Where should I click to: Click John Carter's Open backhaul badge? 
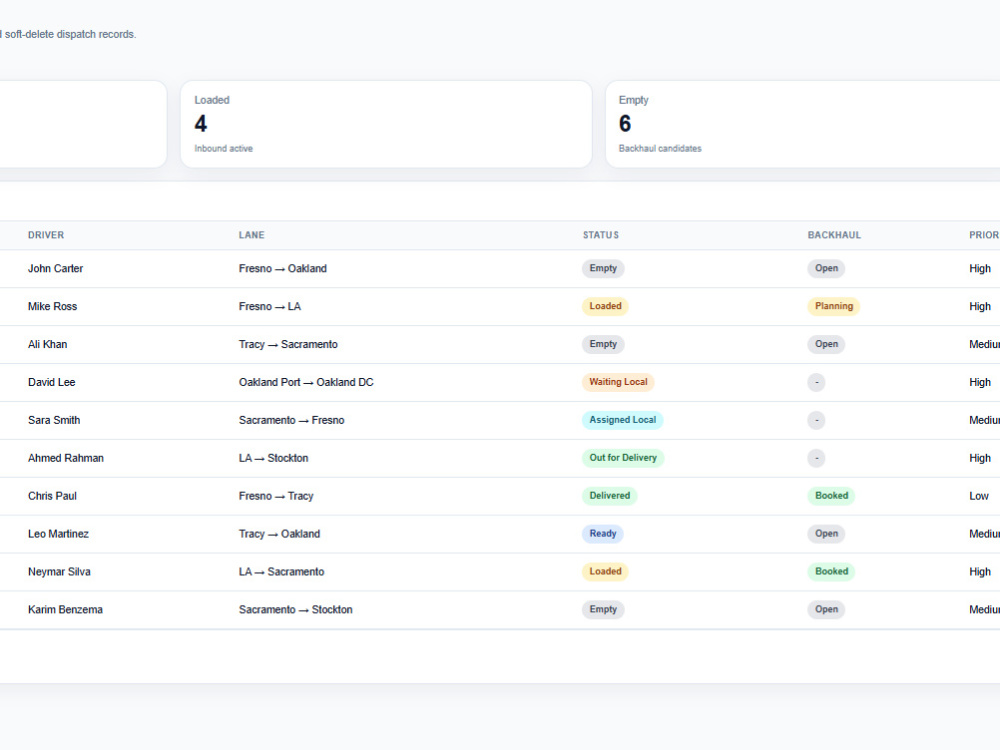(x=827, y=268)
